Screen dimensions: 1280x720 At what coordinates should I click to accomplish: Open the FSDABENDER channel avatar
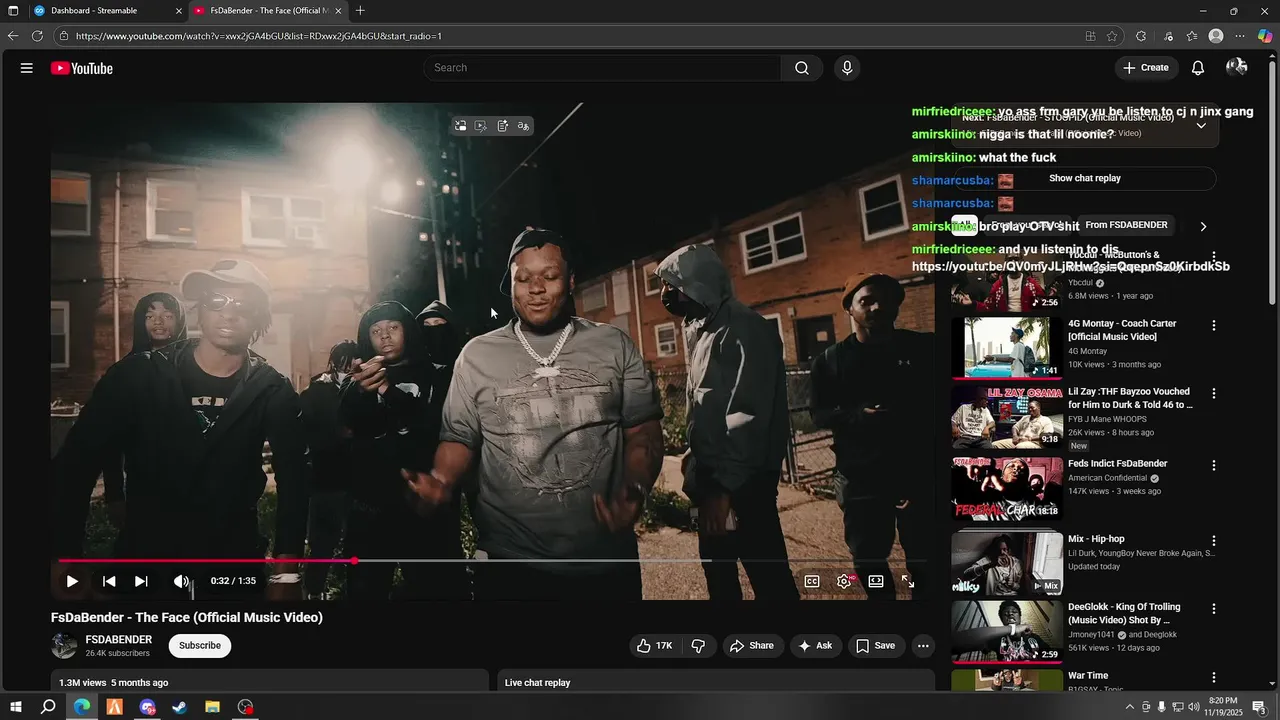point(64,646)
